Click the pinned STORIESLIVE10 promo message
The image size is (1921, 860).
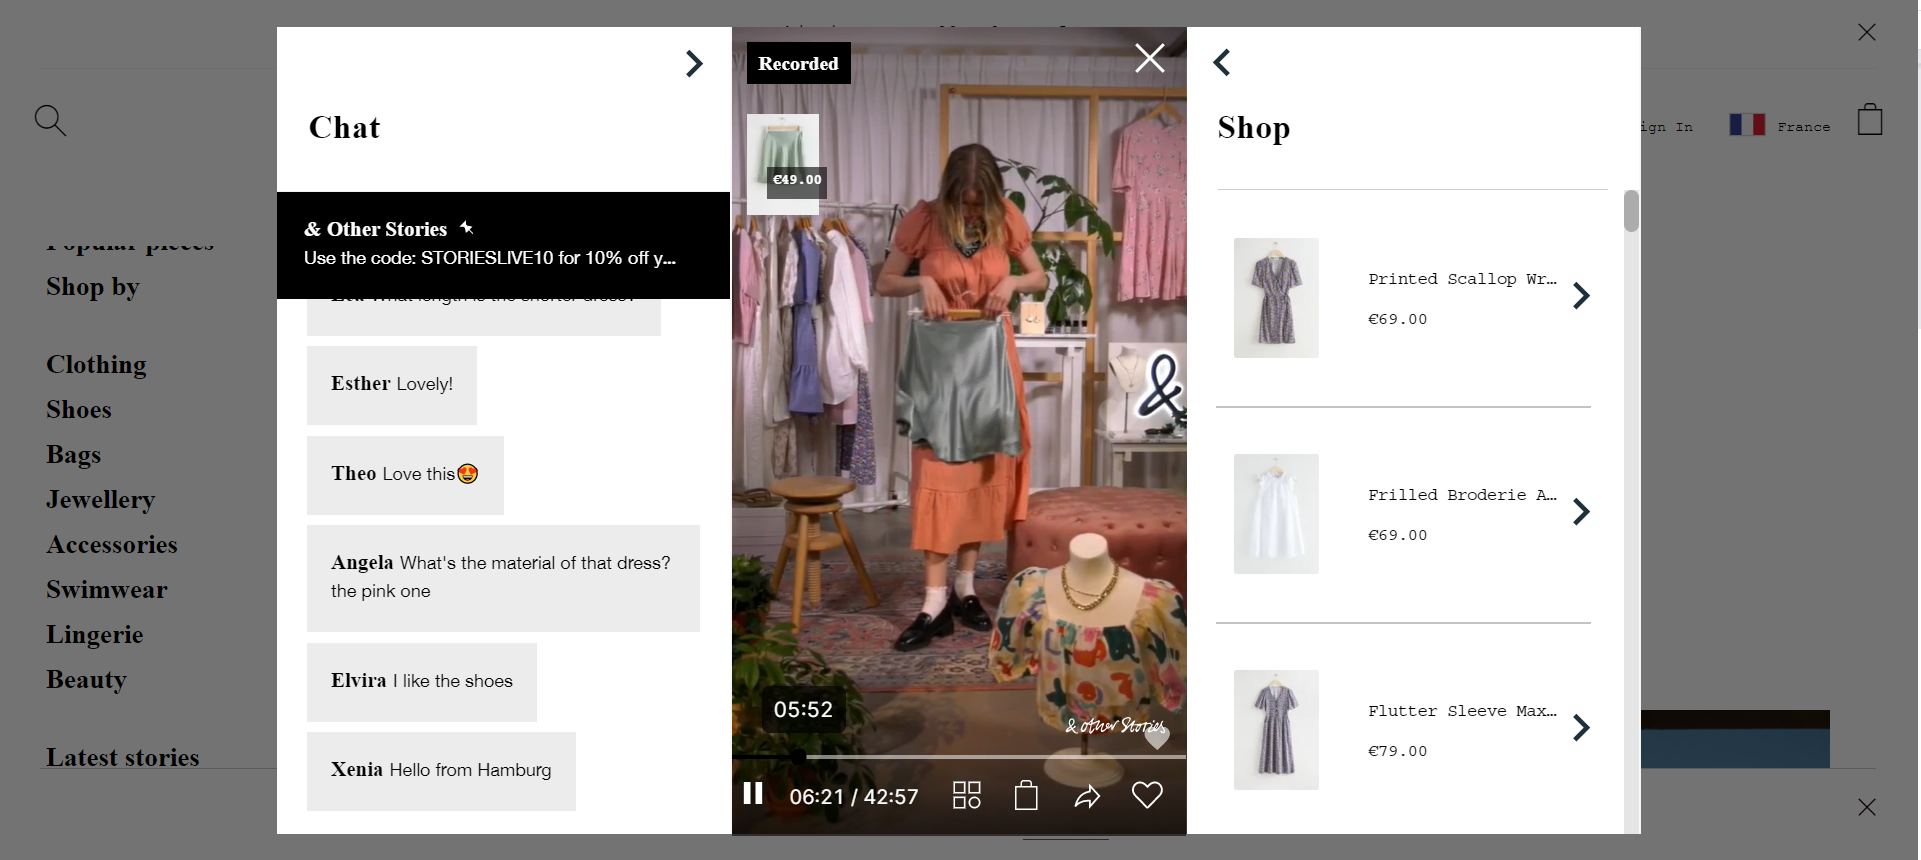click(x=503, y=245)
